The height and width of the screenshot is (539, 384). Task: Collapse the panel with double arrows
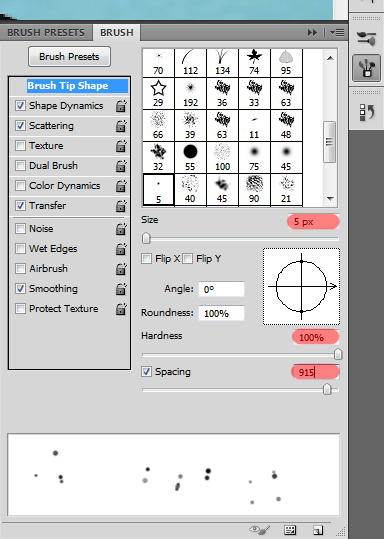pos(312,33)
